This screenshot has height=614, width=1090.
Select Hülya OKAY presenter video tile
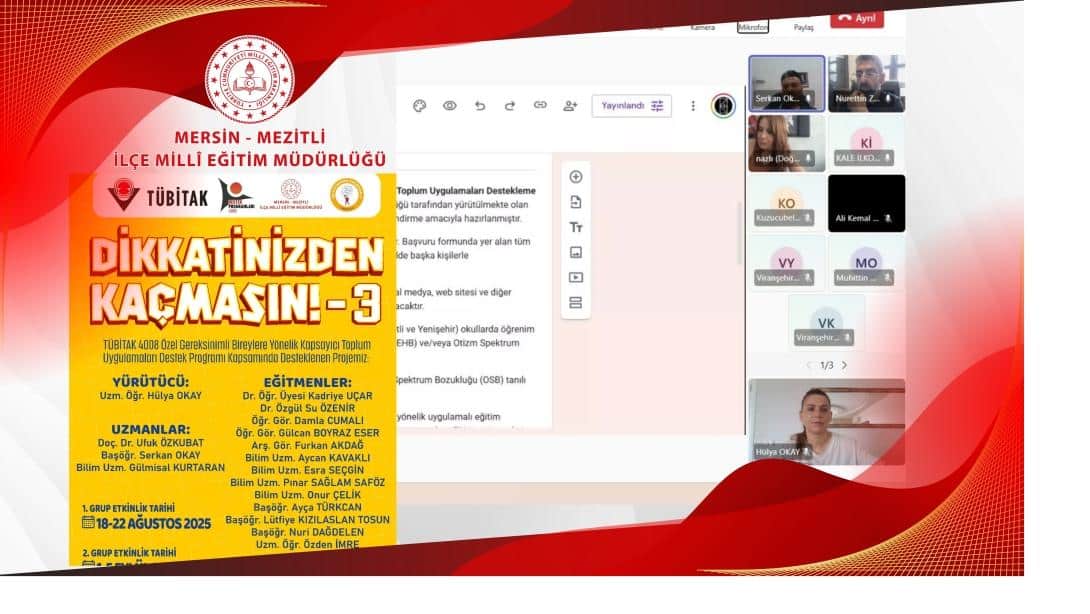pyautogui.click(x=827, y=422)
